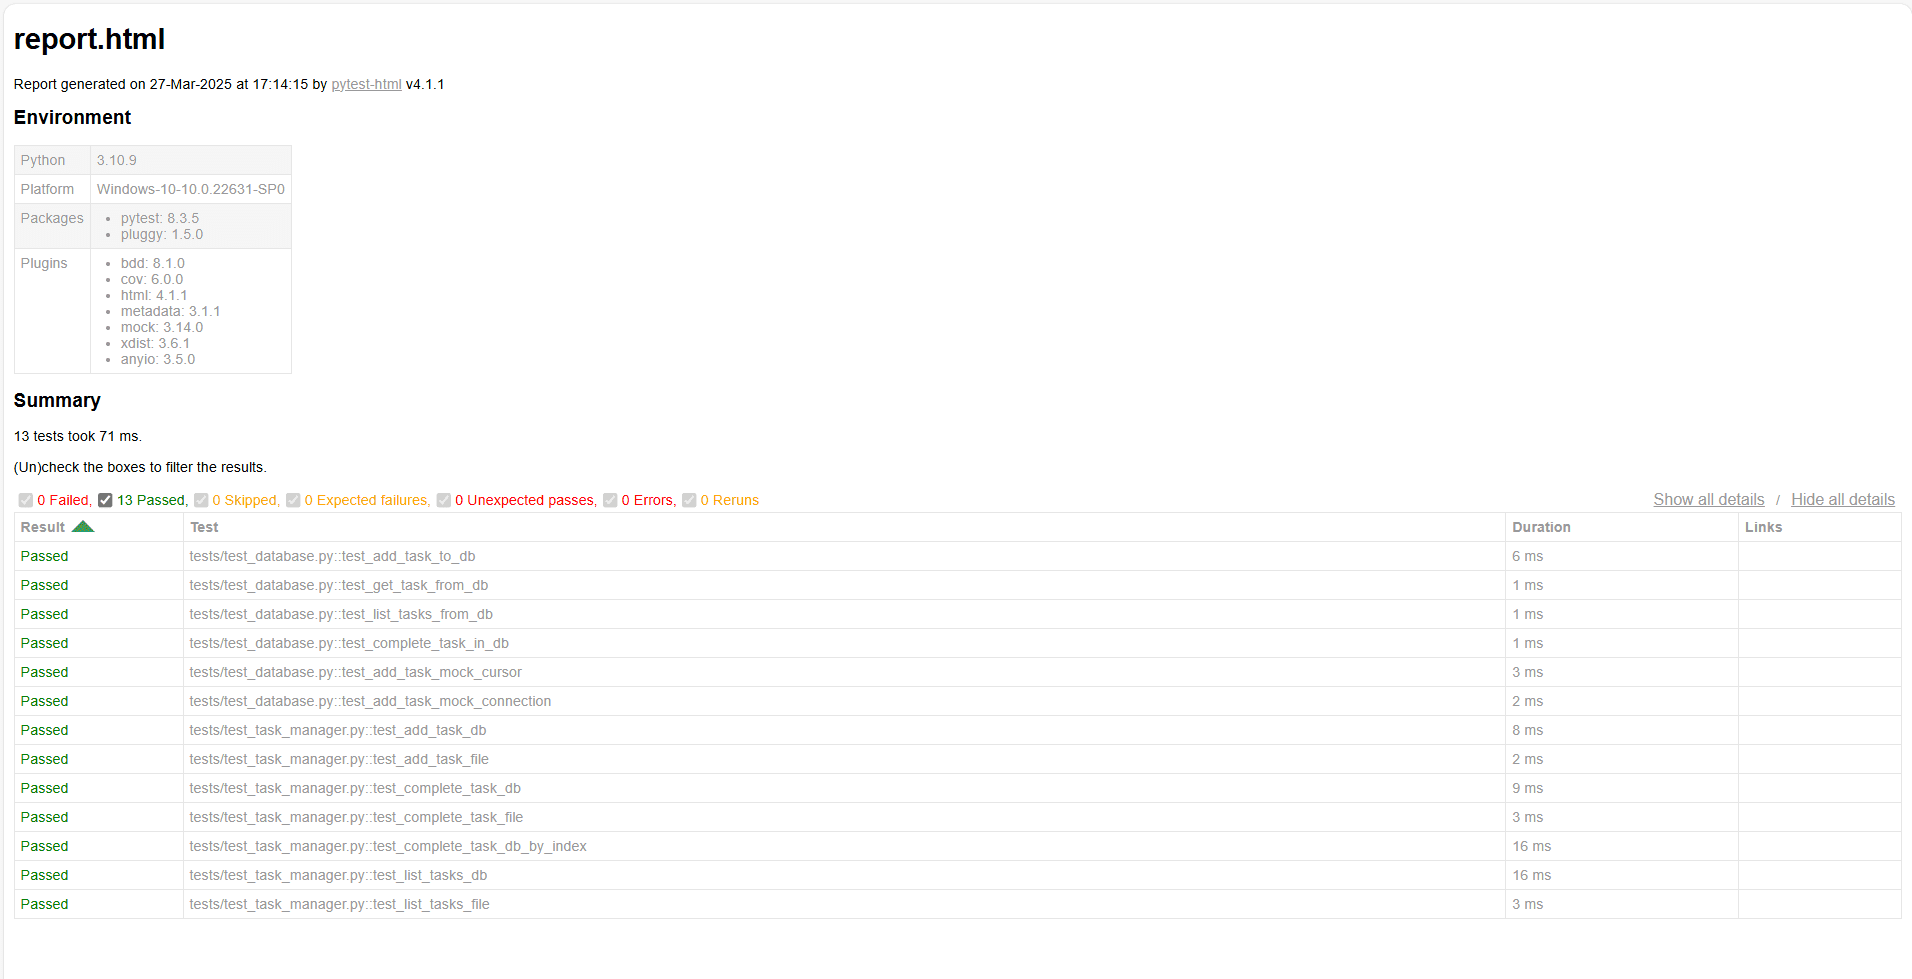Expand details for test_add_task_to_db
The width and height of the screenshot is (1912, 979).
point(332,556)
